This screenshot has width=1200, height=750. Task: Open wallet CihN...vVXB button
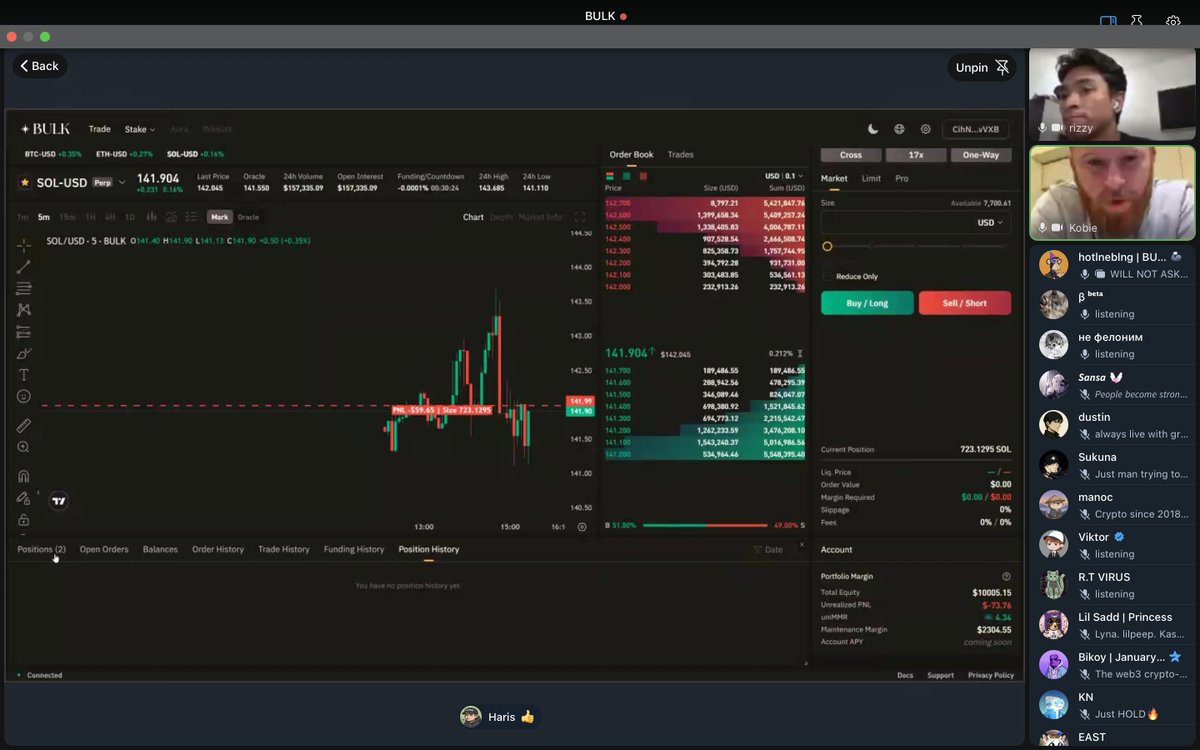click(976, 129)
